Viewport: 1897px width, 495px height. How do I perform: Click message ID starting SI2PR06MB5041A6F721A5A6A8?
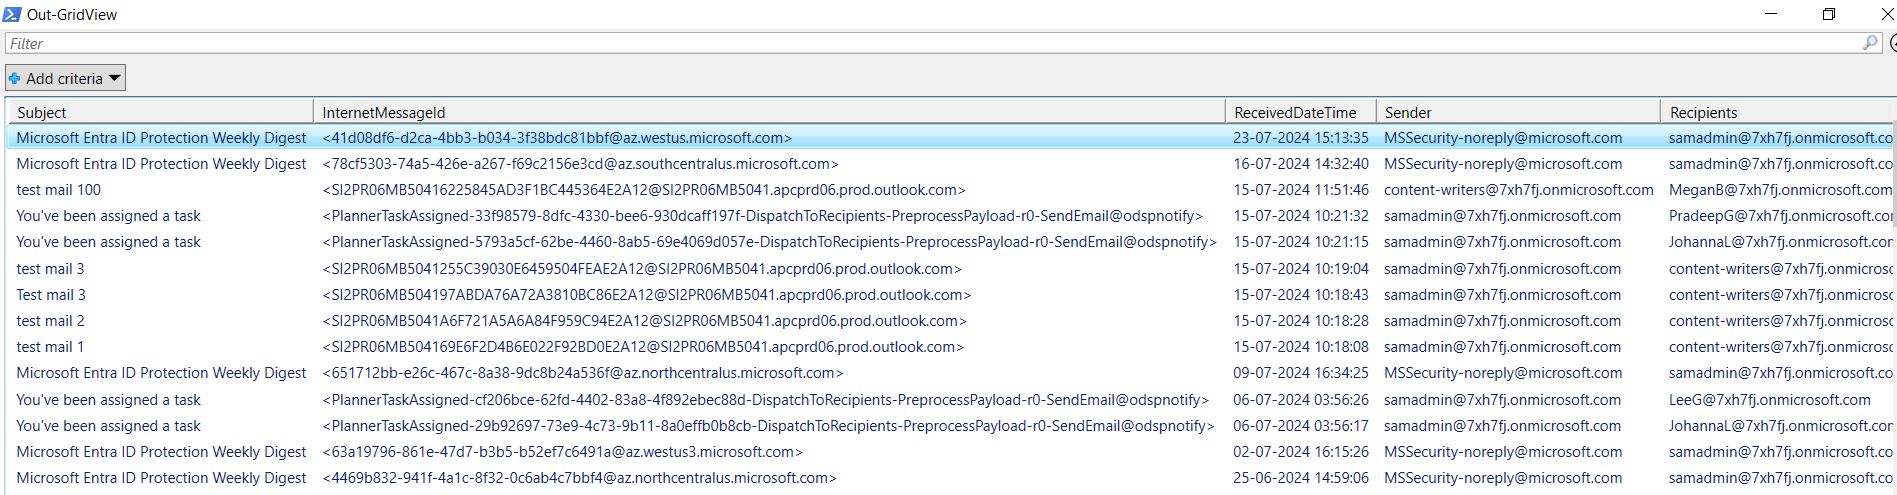point(644,321)
